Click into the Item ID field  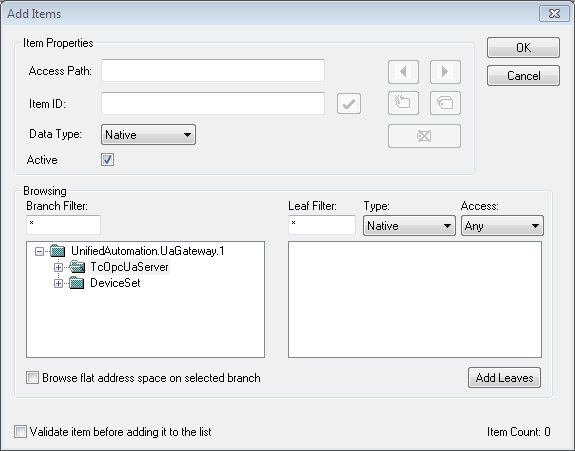pyautogui.click(x=213, y=103)
